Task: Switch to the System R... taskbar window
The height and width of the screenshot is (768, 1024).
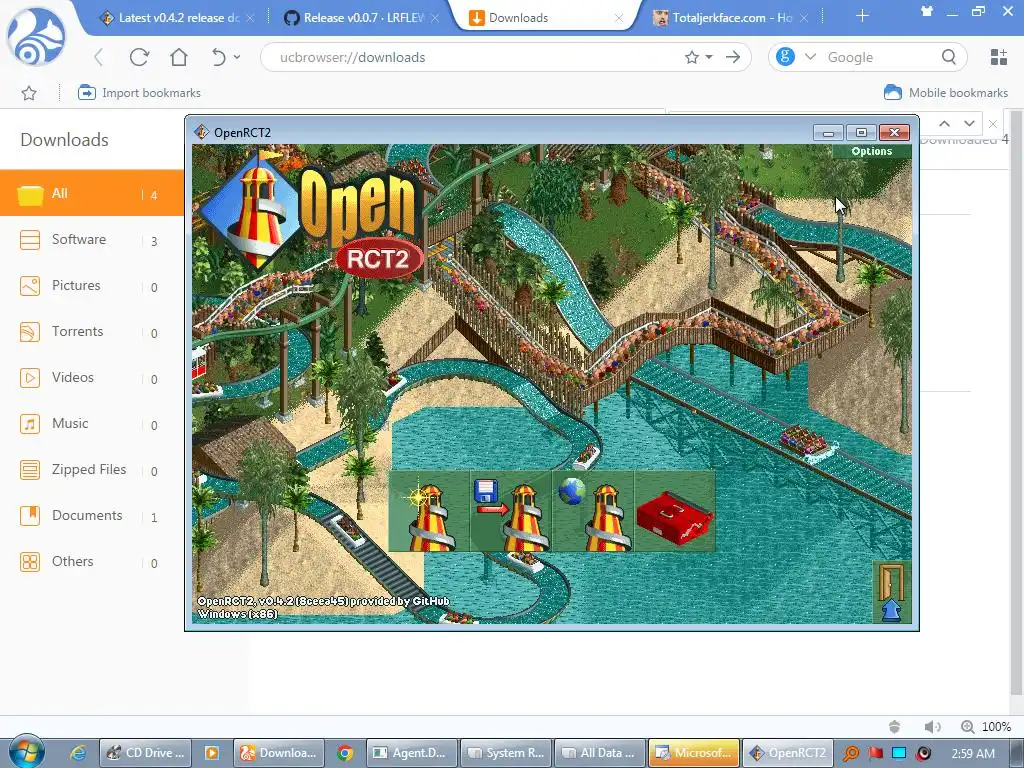Action: 506,753
